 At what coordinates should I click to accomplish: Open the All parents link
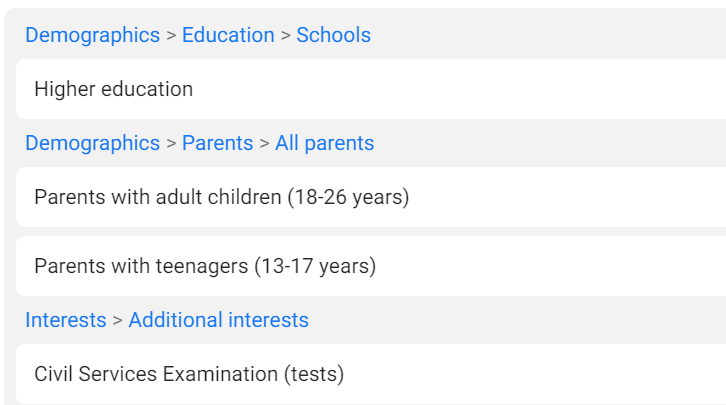pos(325,143)
